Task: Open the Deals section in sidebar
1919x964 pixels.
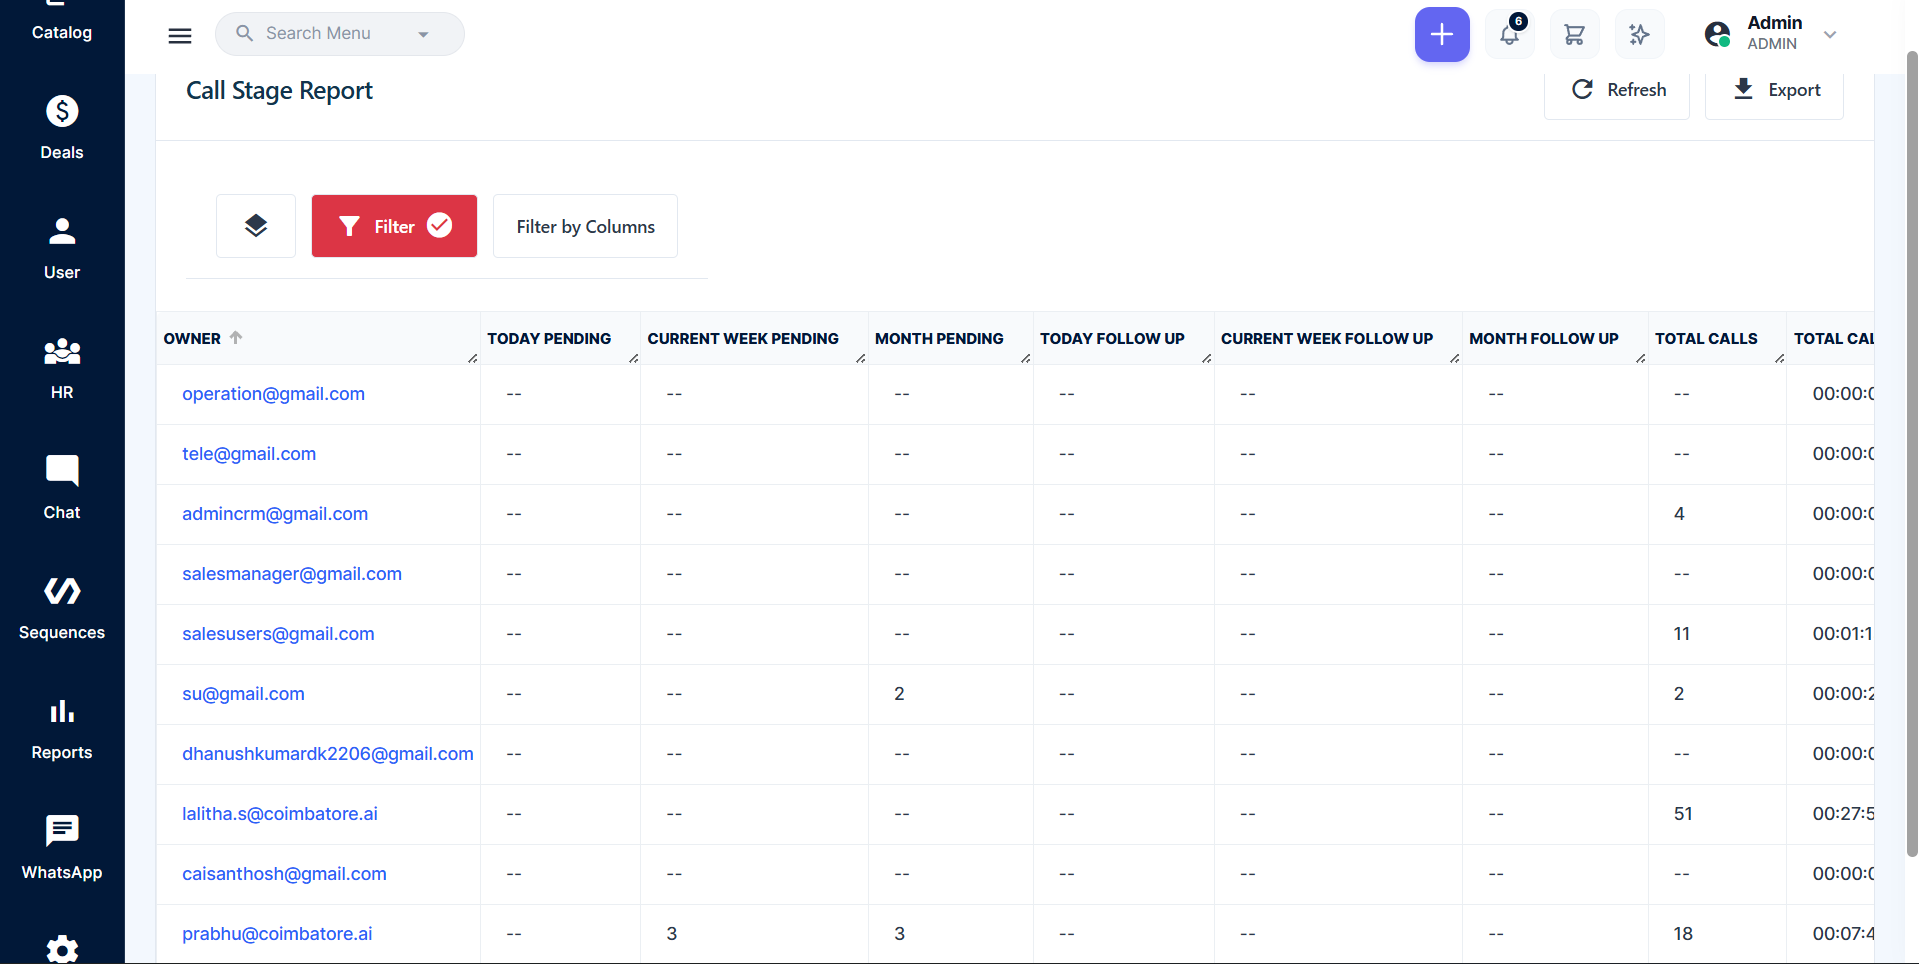Action: [x=62, y=127]
